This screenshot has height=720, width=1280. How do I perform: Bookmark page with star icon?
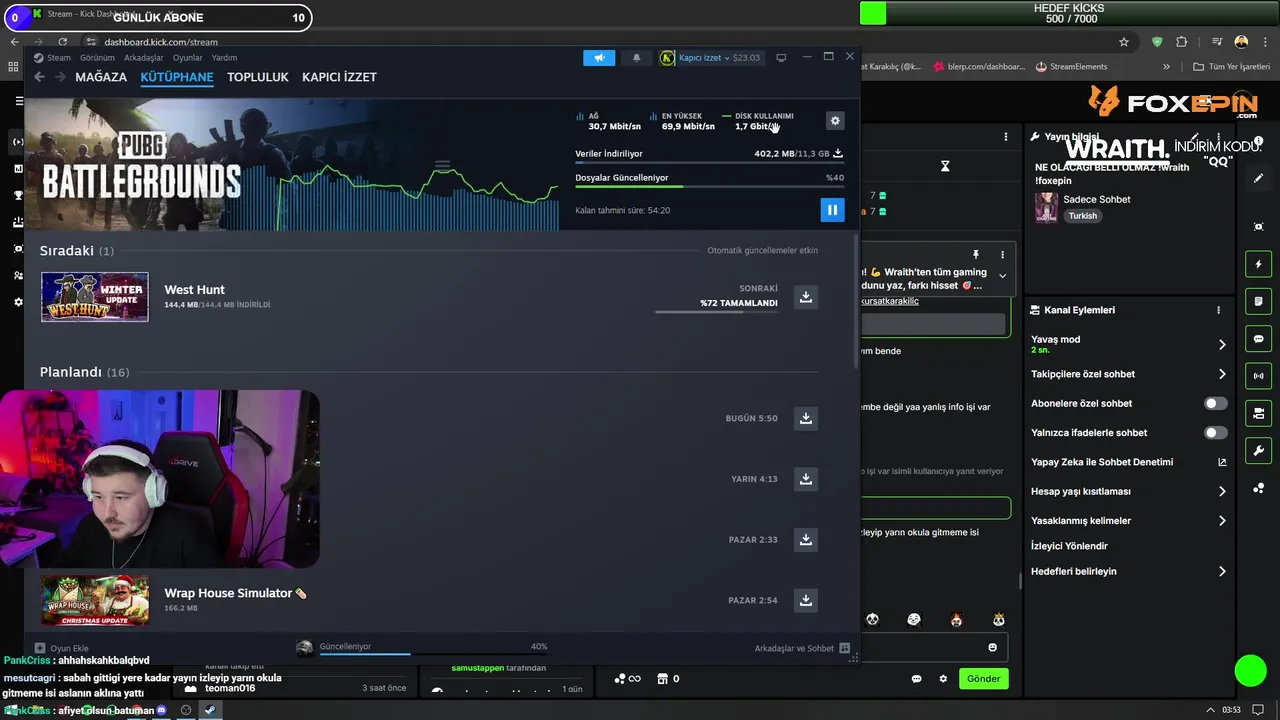(x=1124, y=42)
